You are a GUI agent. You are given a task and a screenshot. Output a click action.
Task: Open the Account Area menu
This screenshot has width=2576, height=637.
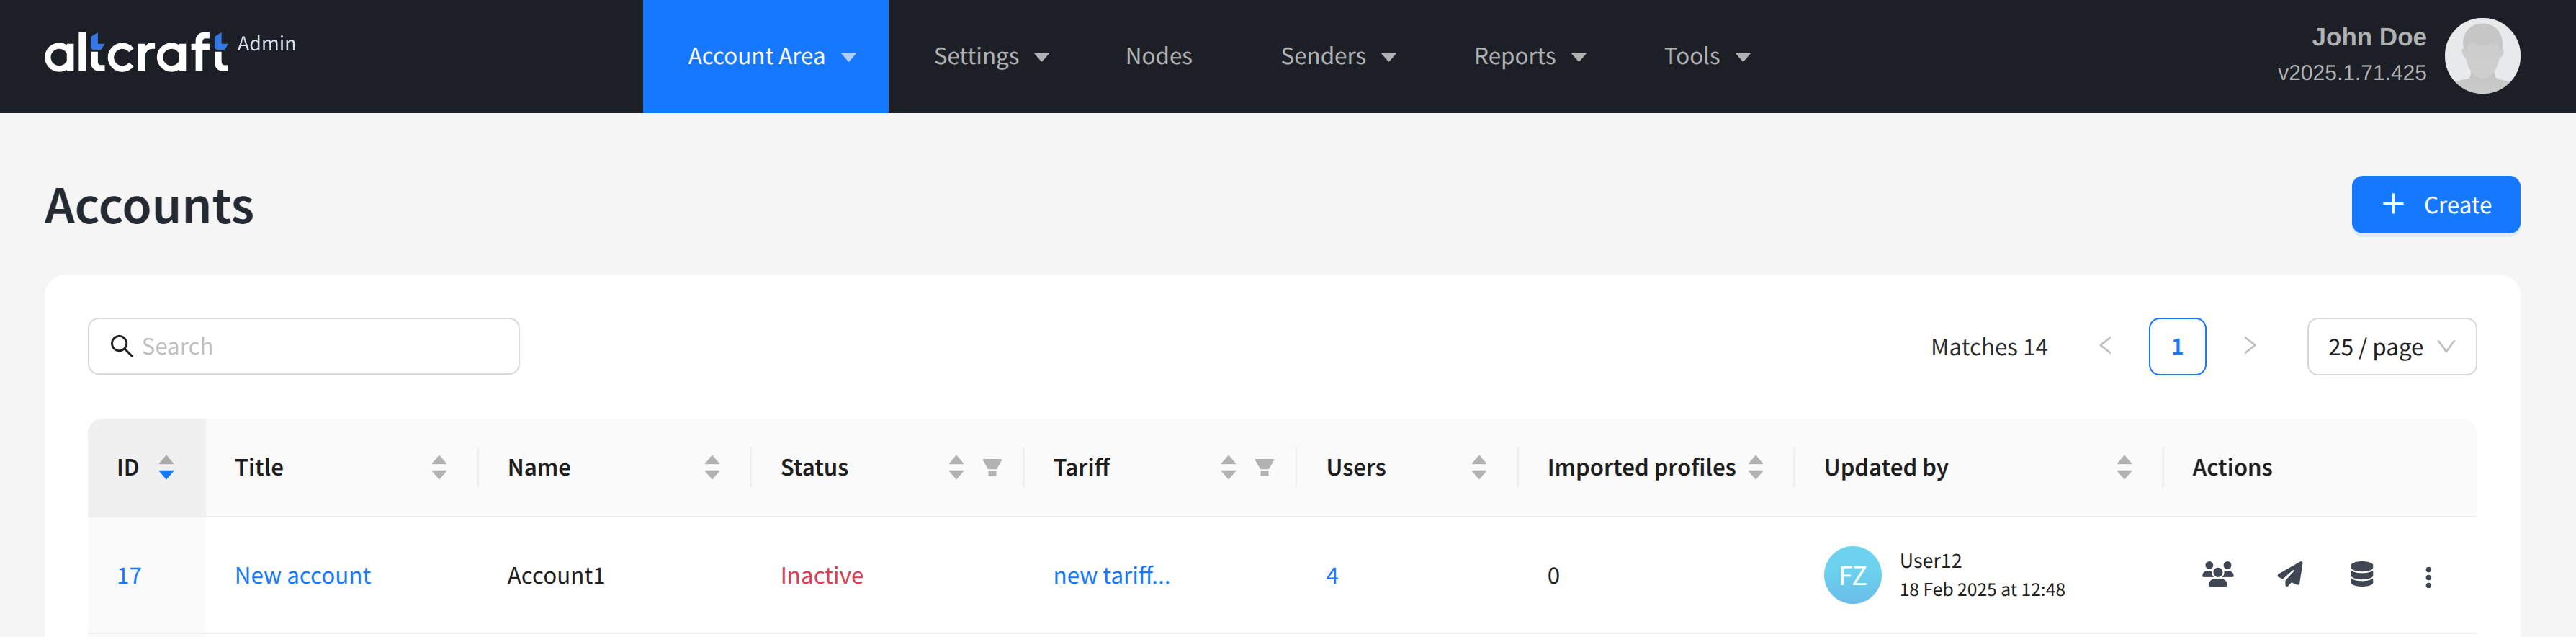(766, 56)
